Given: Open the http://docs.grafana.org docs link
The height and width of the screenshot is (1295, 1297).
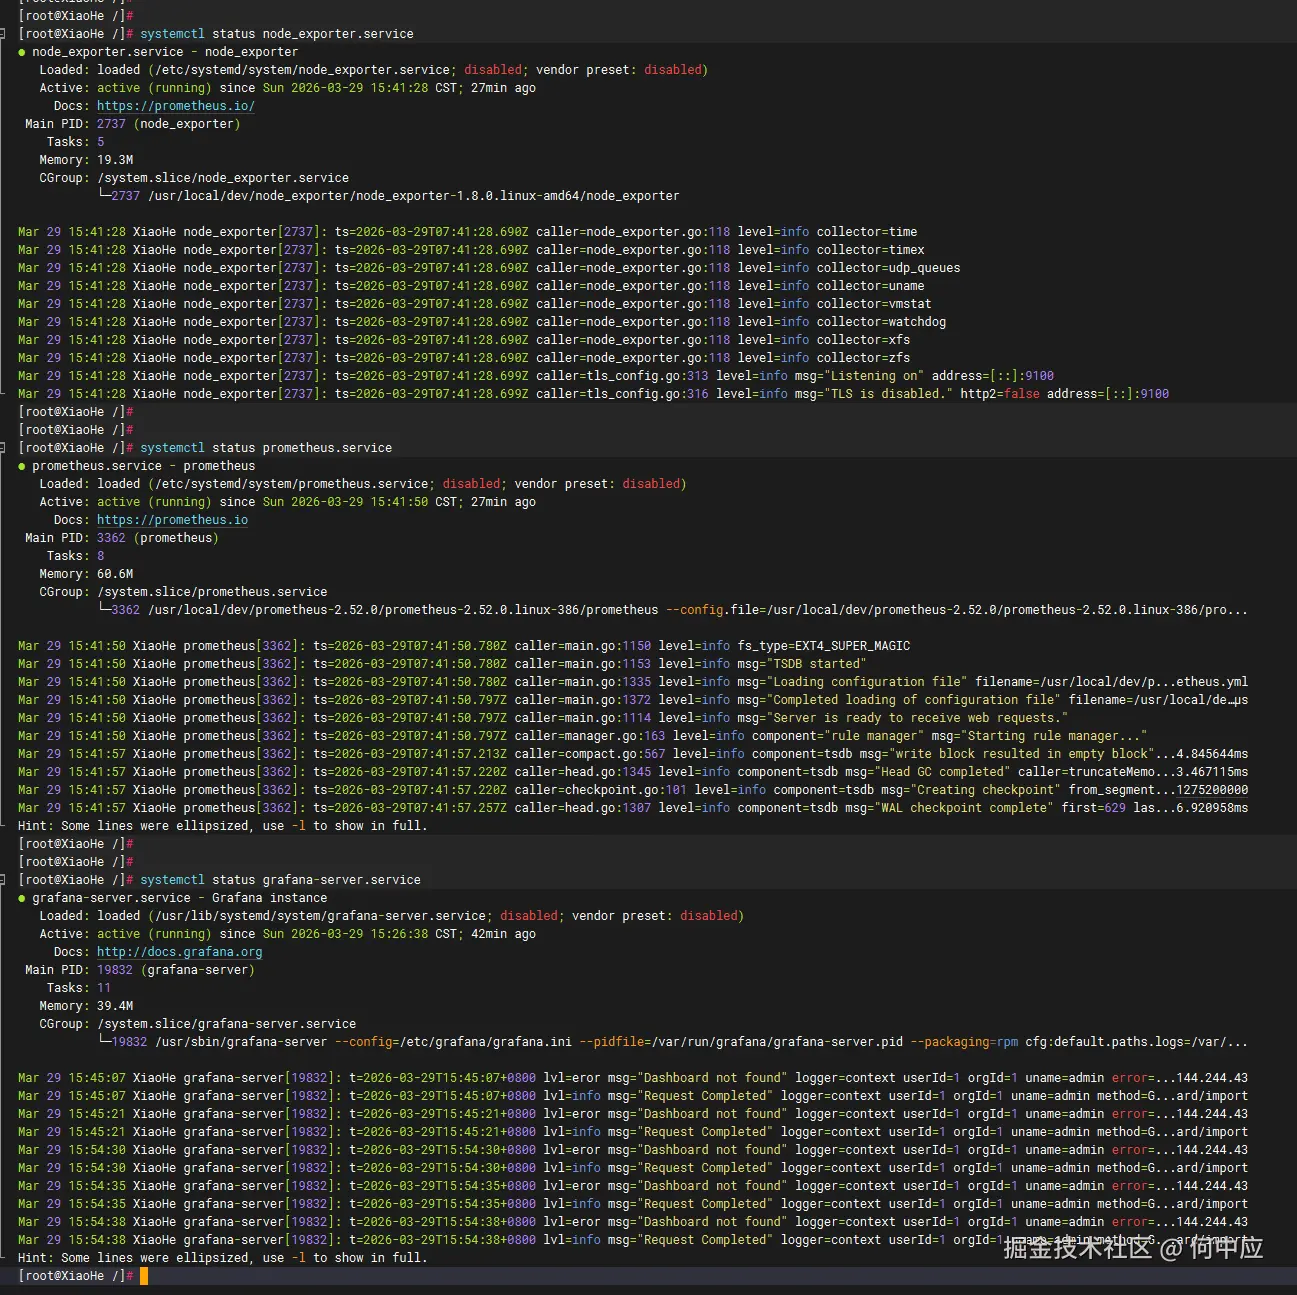Looking at the screenshot, I should 180,952.
